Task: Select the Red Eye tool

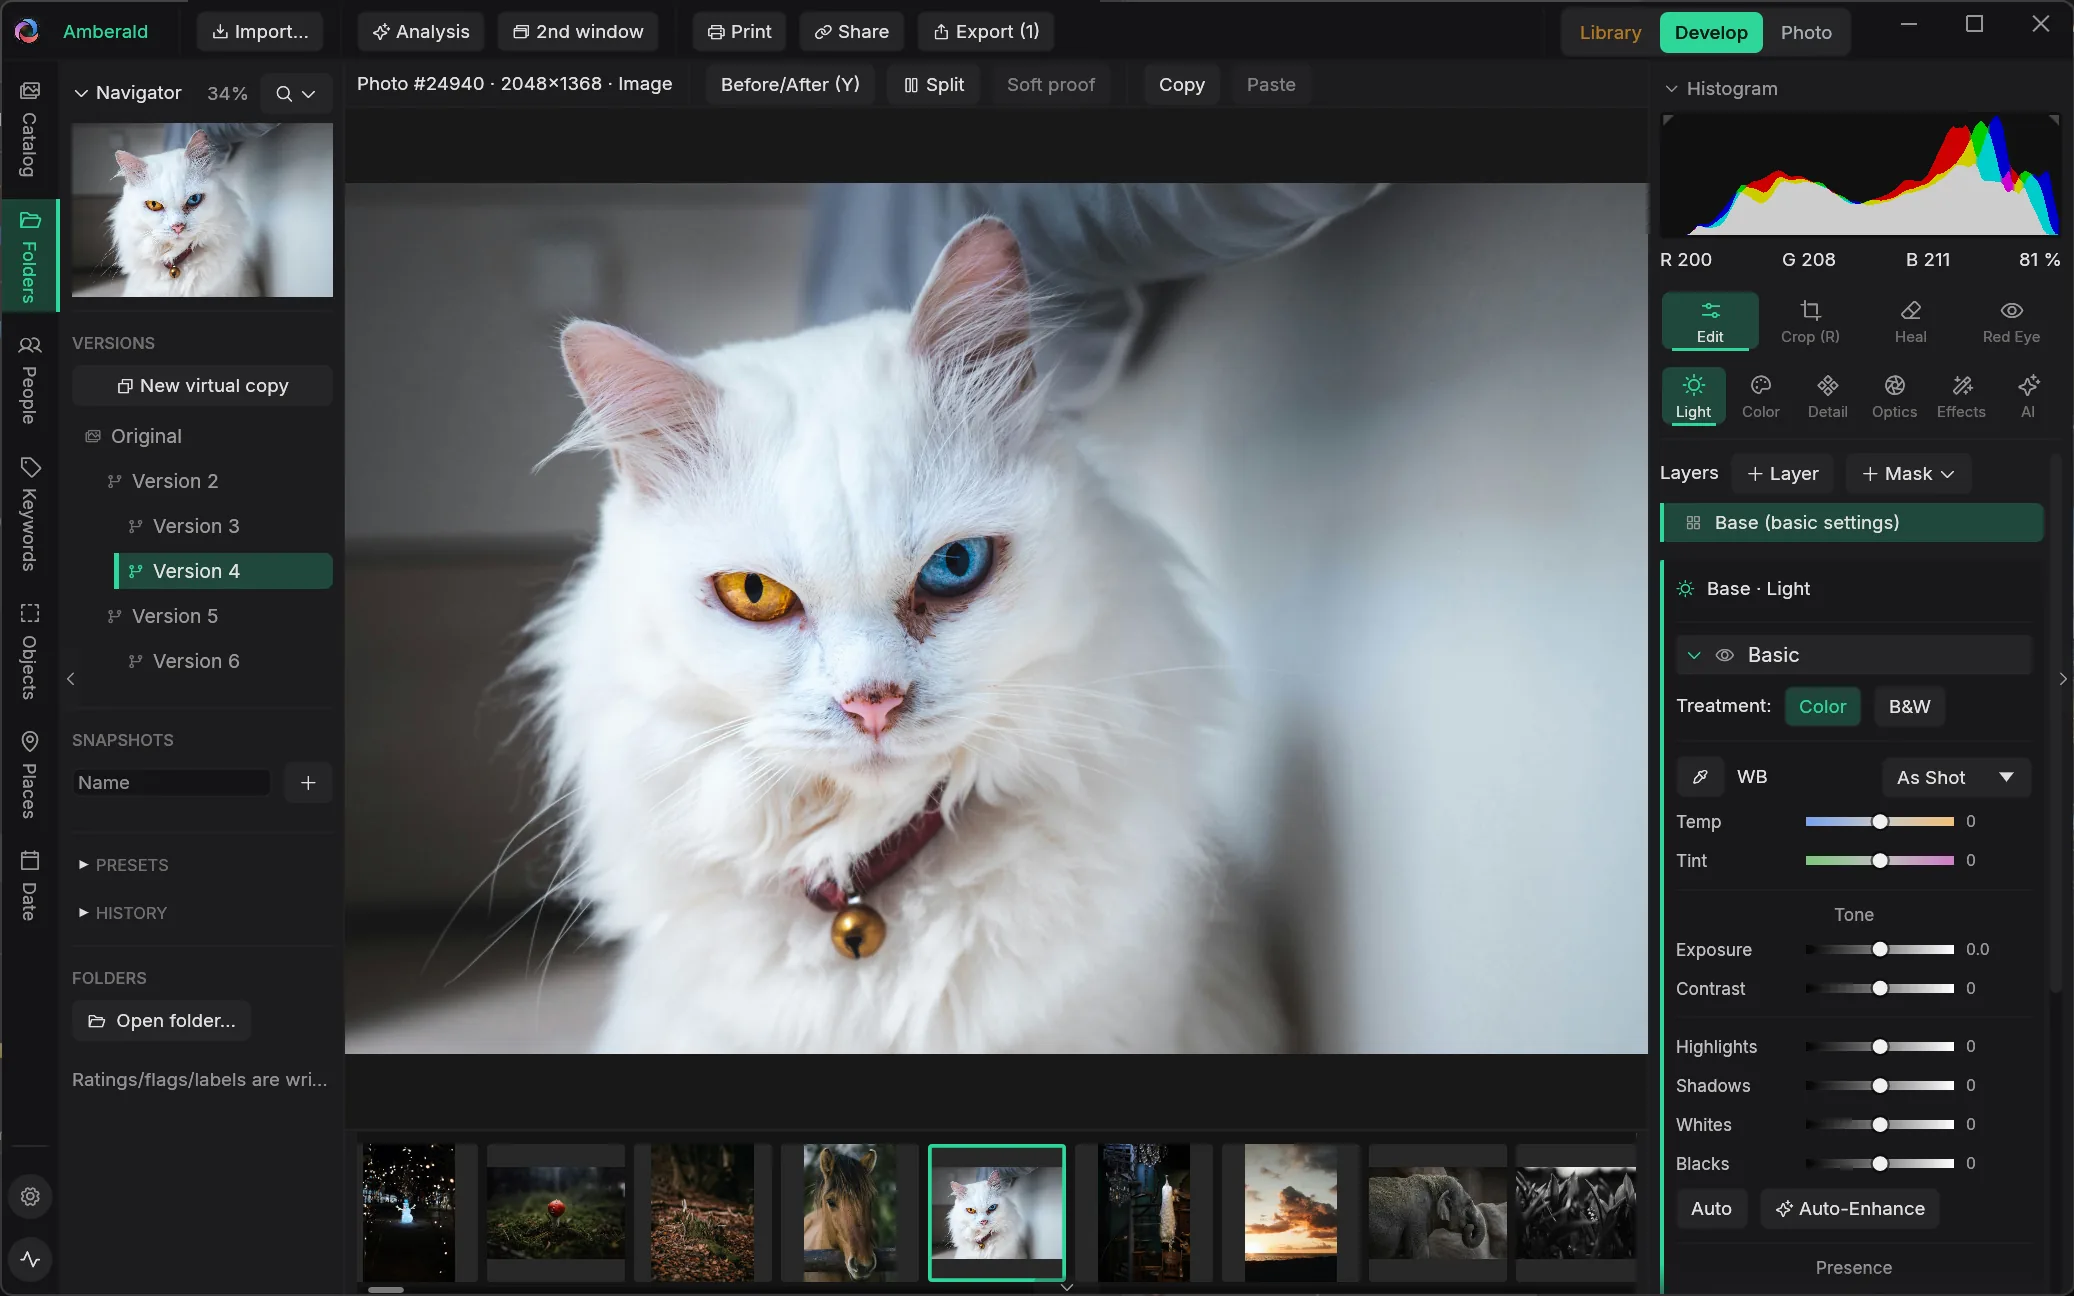Action: (2011, 321)
